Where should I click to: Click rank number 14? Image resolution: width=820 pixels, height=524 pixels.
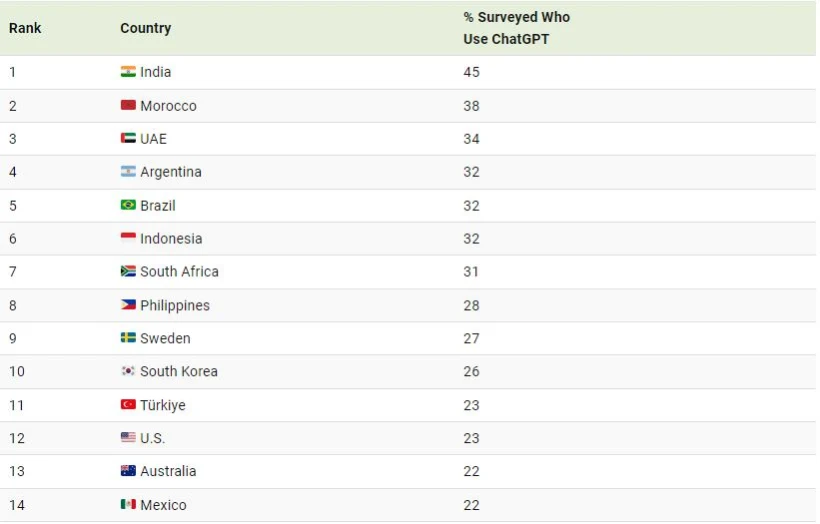[x=17, y=505]
